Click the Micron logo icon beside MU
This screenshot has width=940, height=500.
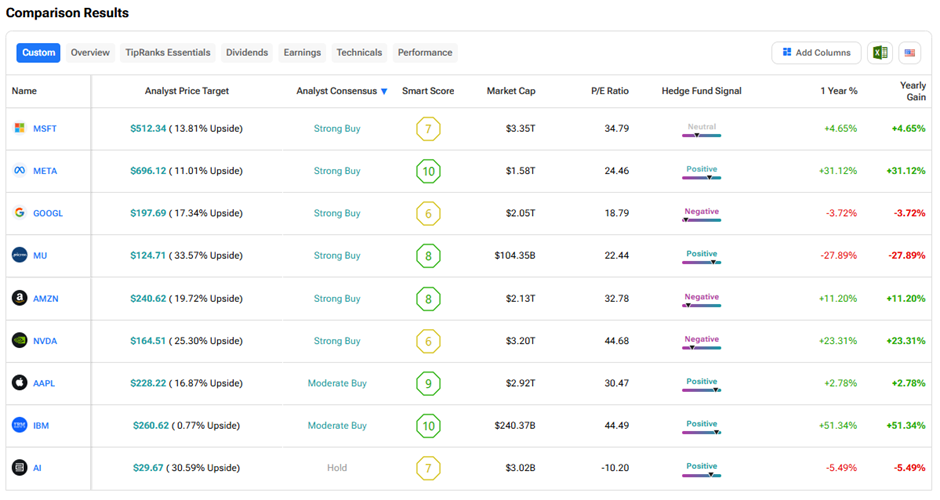pyautogui.click(x=20, y=255)
